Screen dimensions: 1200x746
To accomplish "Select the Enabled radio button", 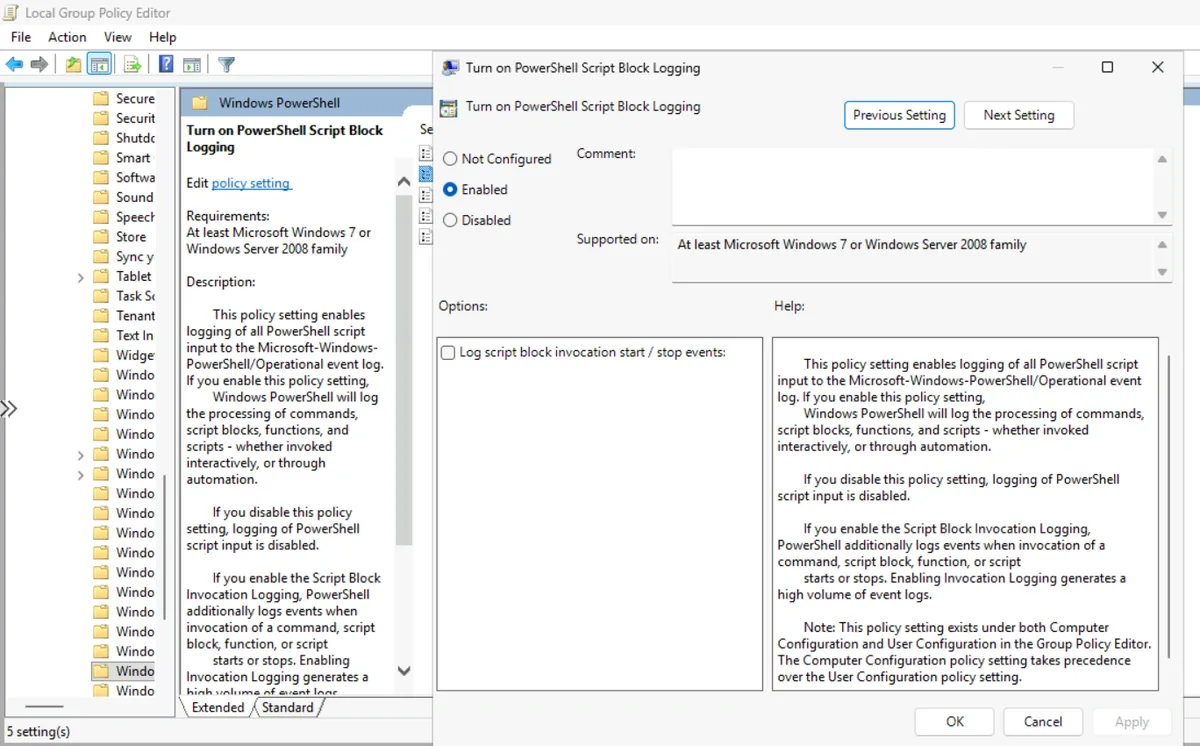I will point(450,189).
